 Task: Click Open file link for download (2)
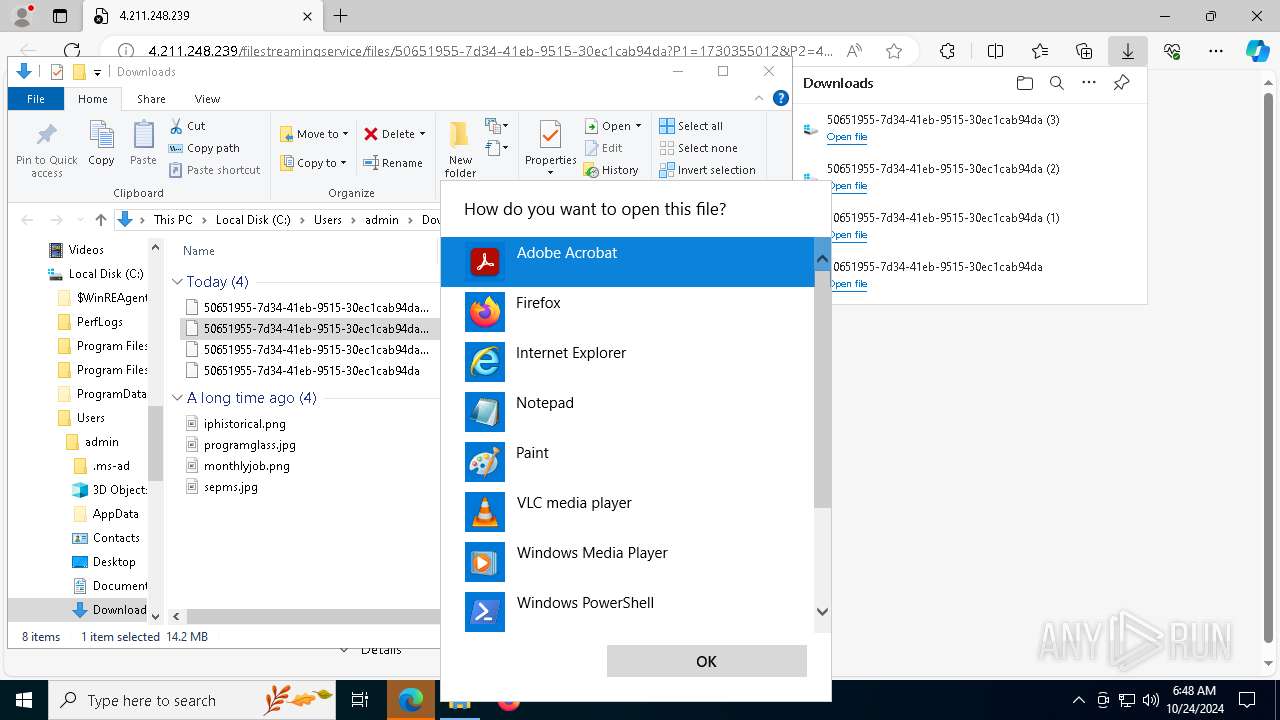tap(847, 186)
